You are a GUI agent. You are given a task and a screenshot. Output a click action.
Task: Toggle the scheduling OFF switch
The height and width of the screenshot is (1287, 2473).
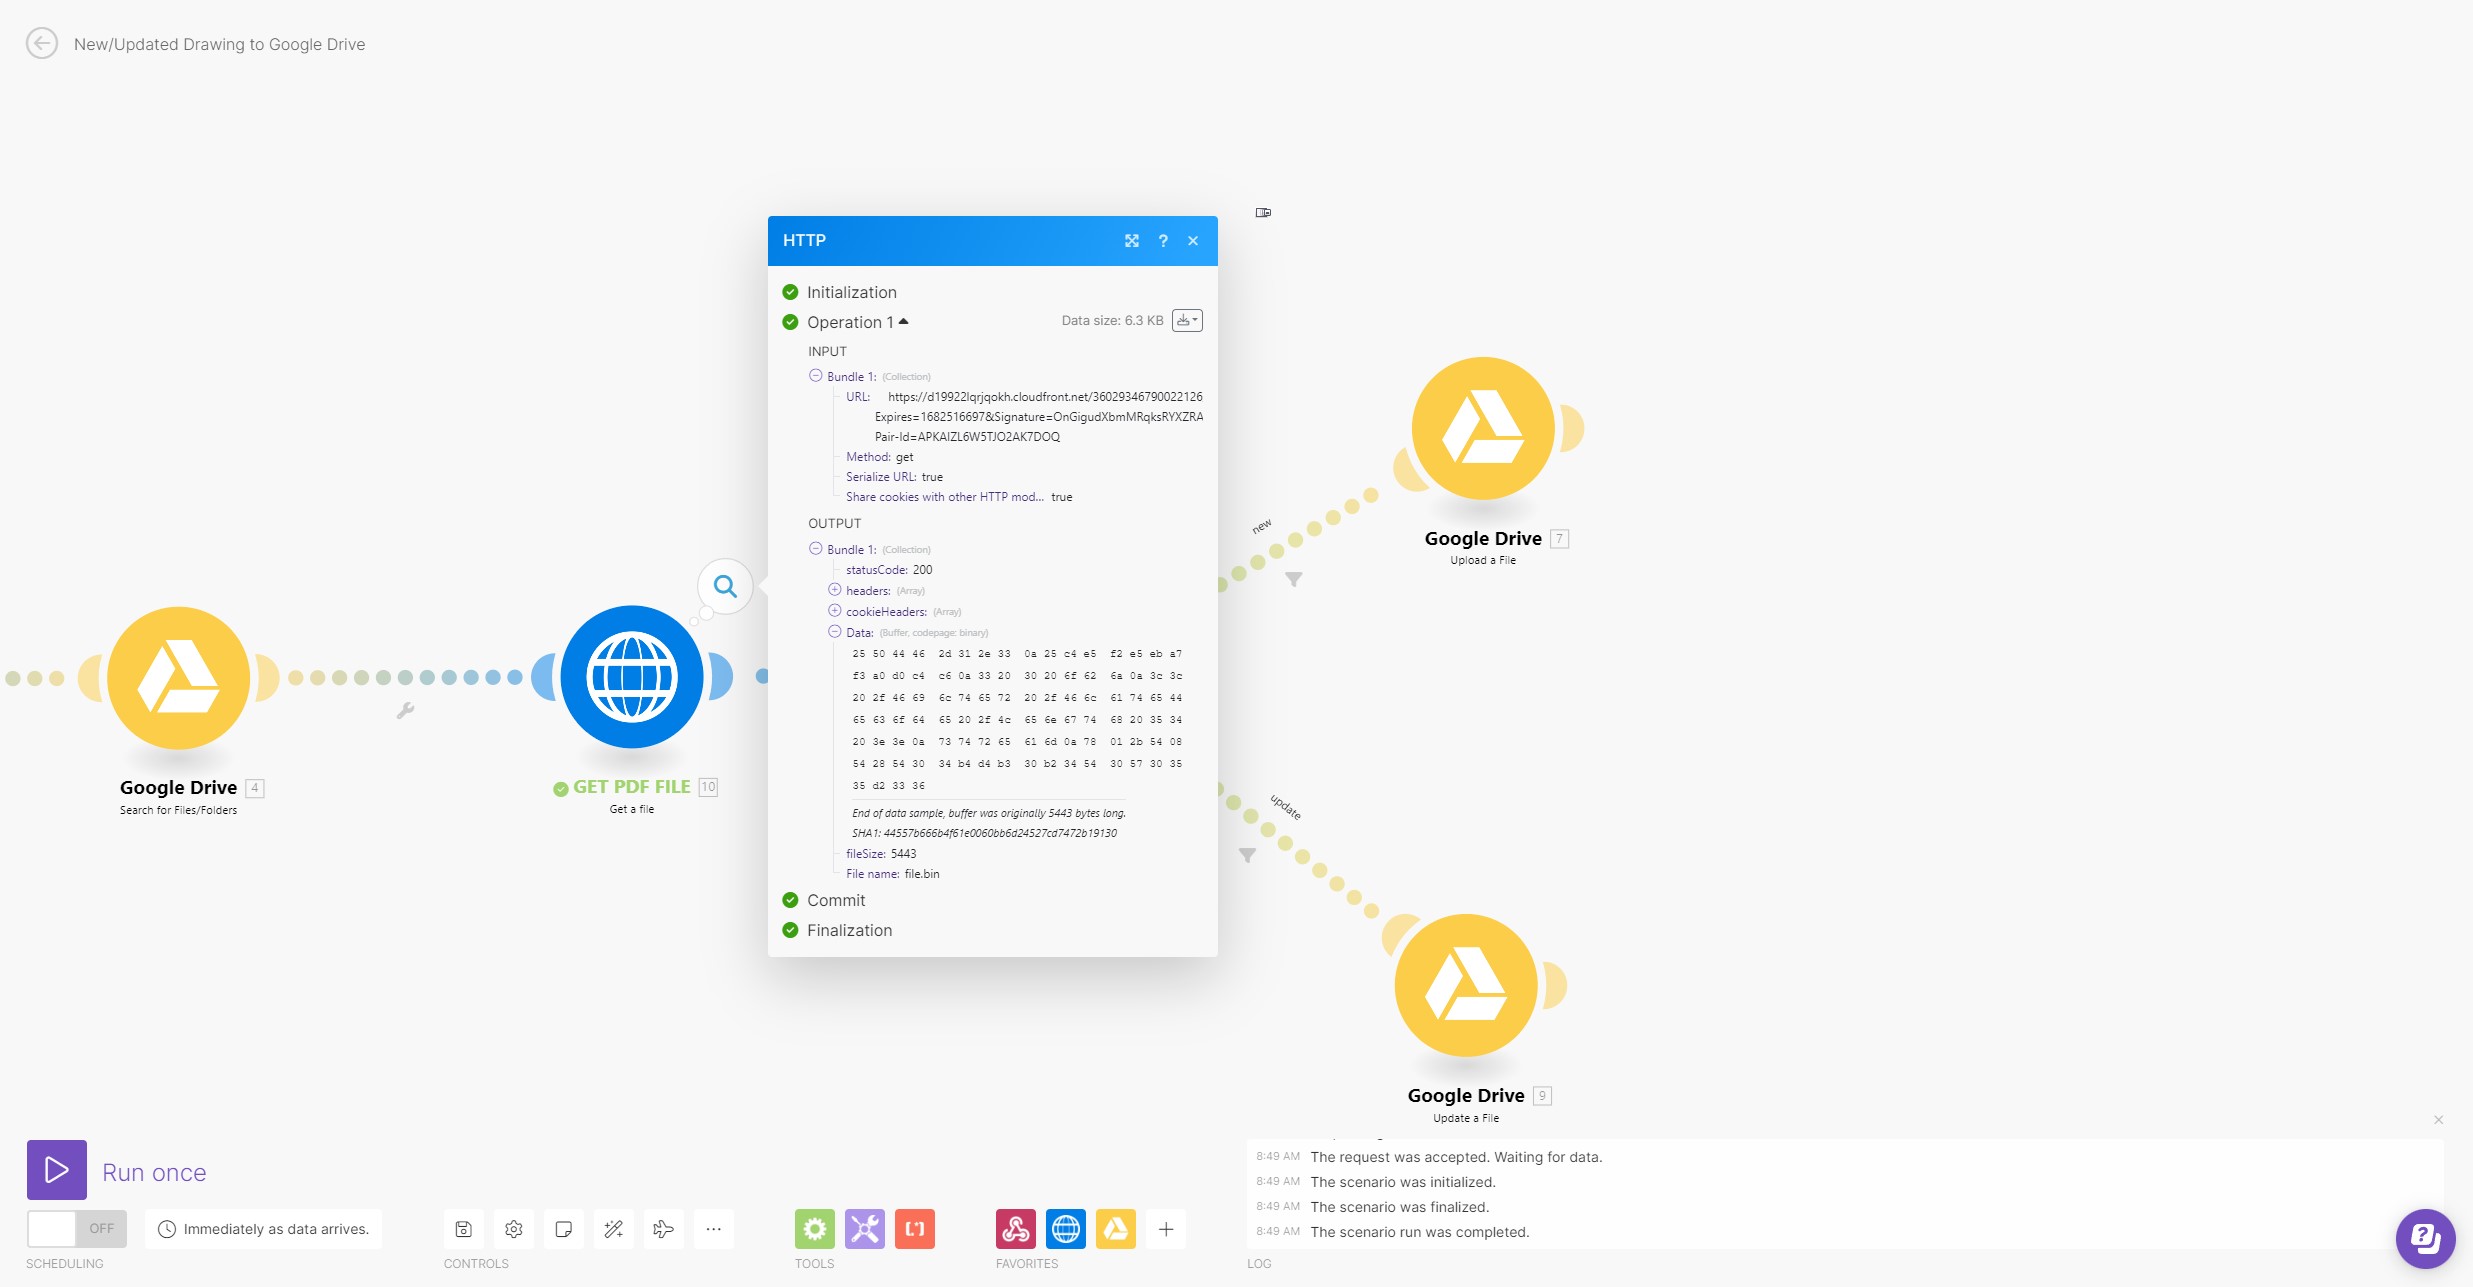coord(77,1228)
